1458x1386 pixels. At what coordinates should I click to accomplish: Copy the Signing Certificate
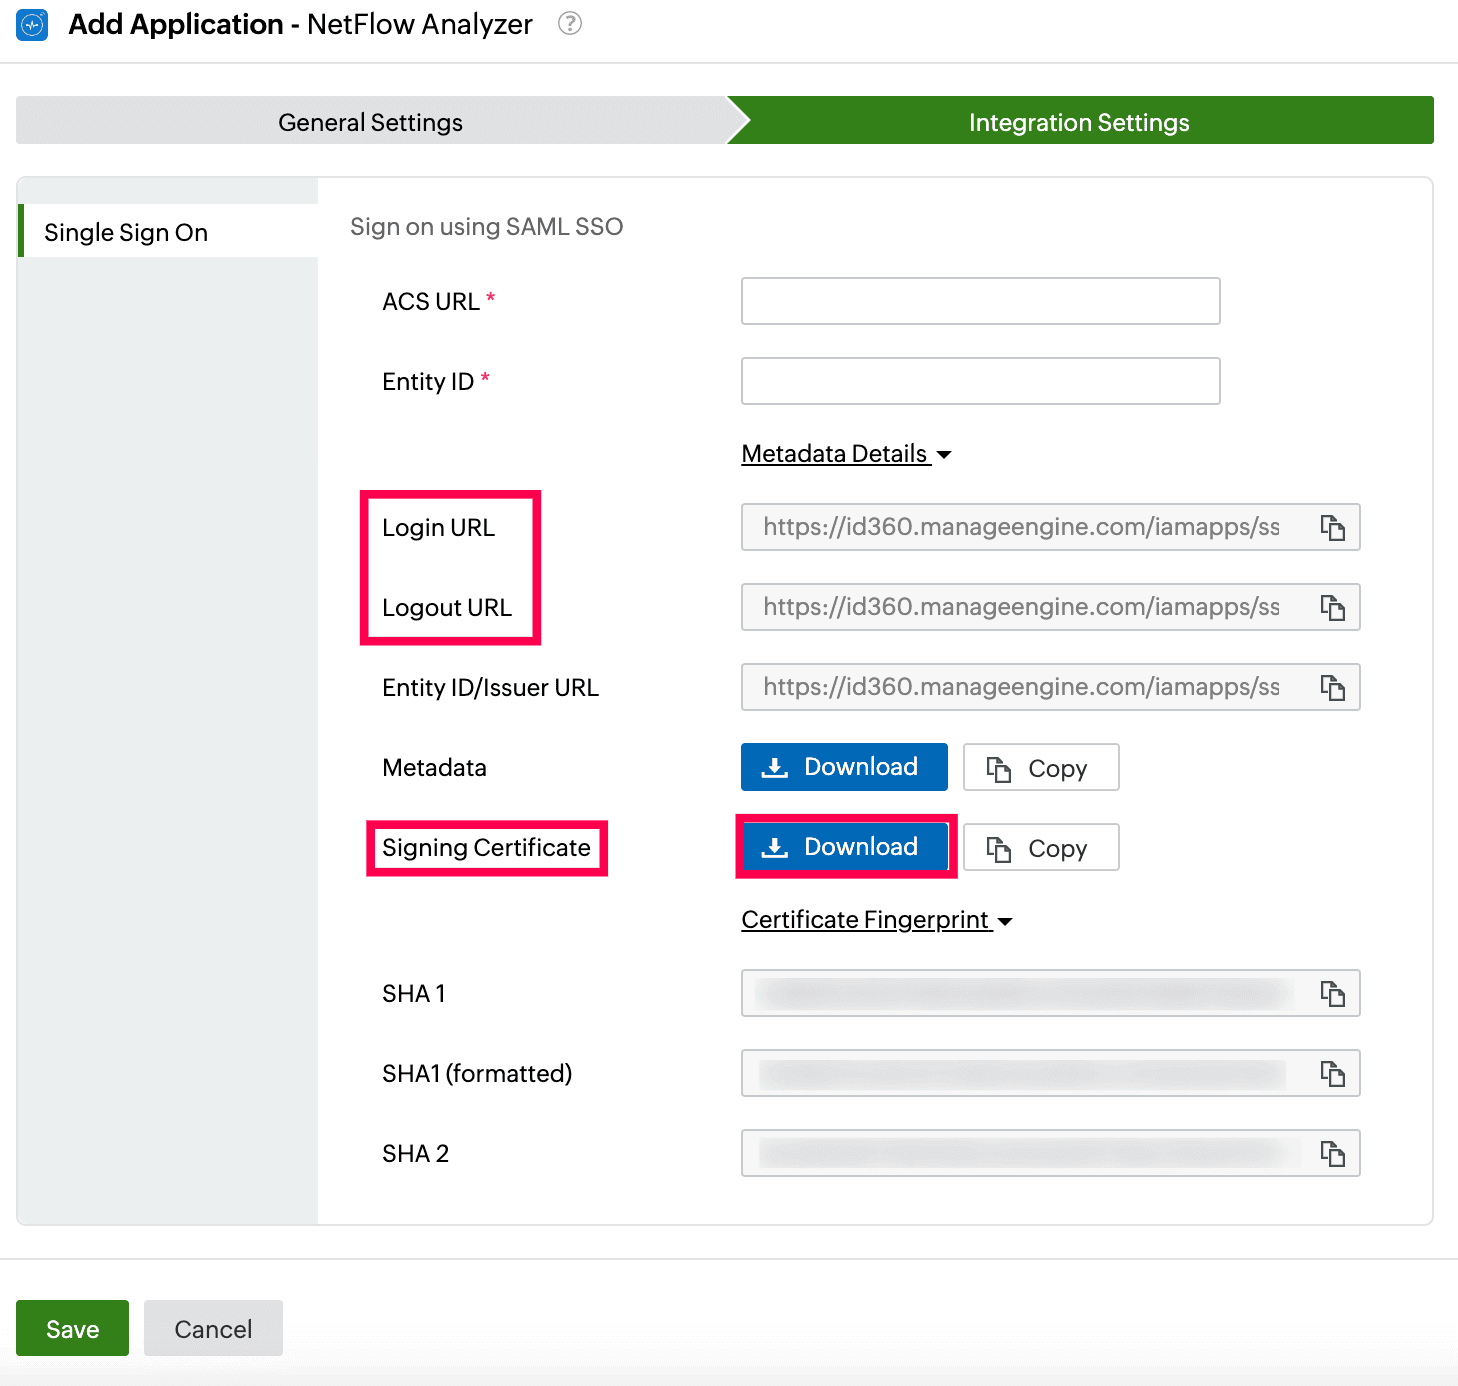click(x=1041, y=848)
